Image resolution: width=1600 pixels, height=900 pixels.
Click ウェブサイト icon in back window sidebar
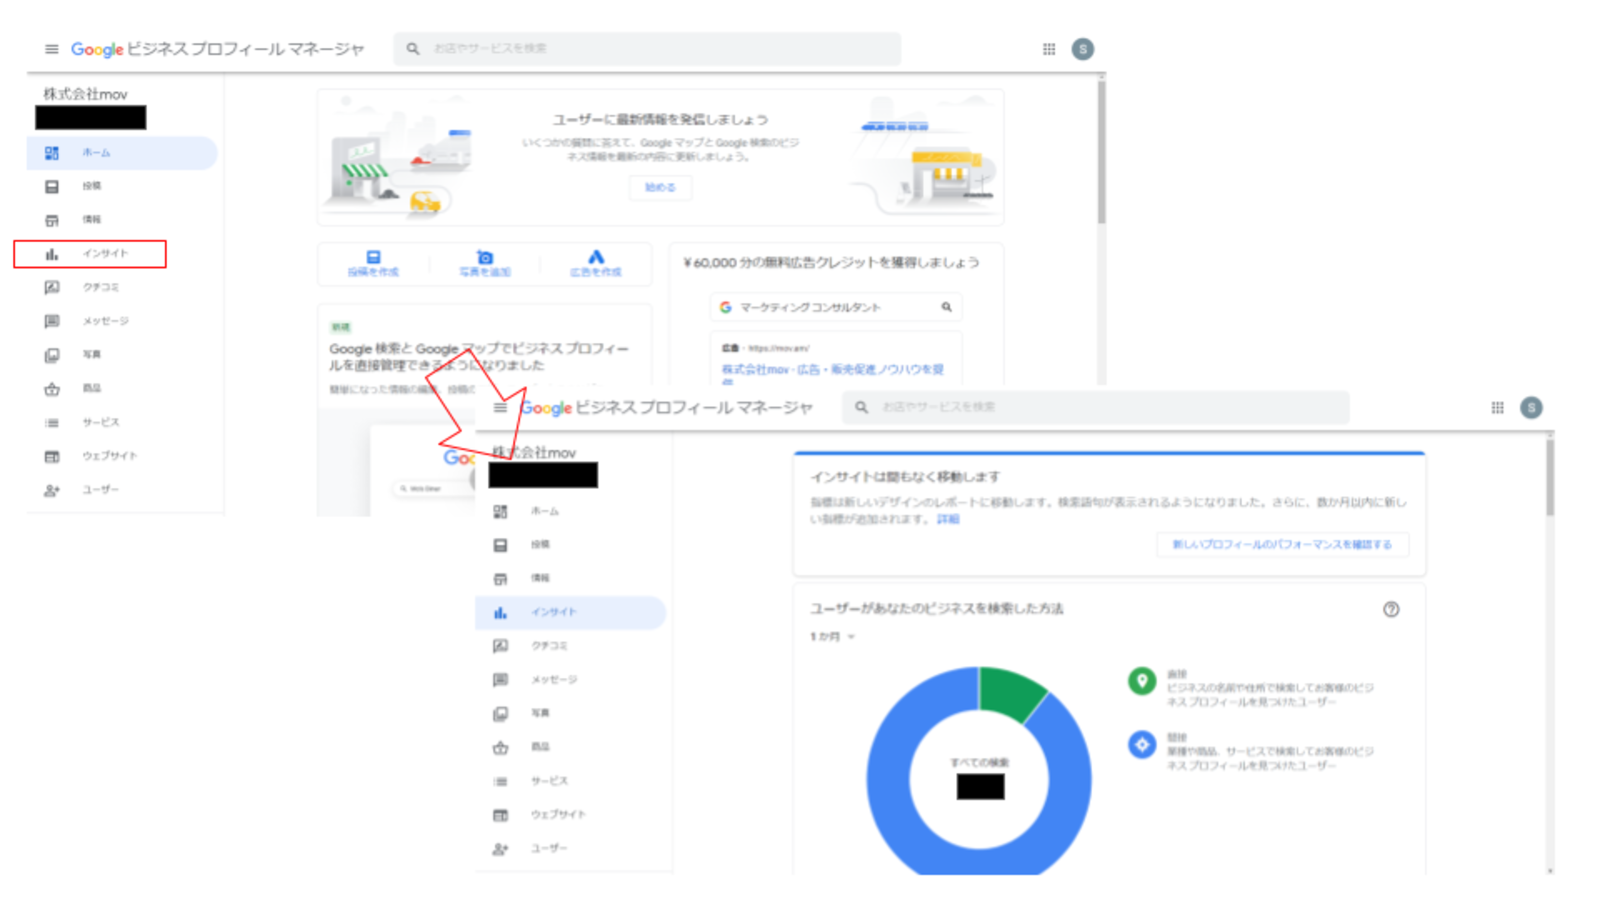[52, 456]
